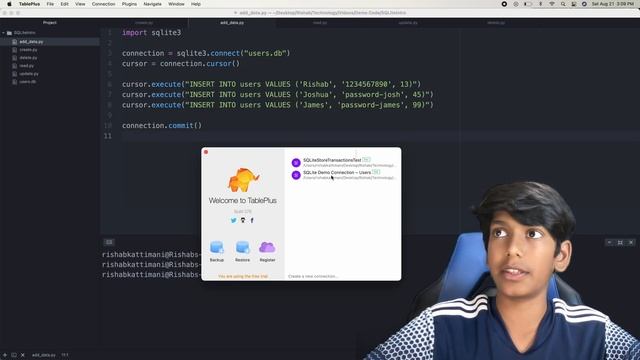Close the TablePlus welcome window
This screenshot has height=360, width=640.
[x=206, y=152]
